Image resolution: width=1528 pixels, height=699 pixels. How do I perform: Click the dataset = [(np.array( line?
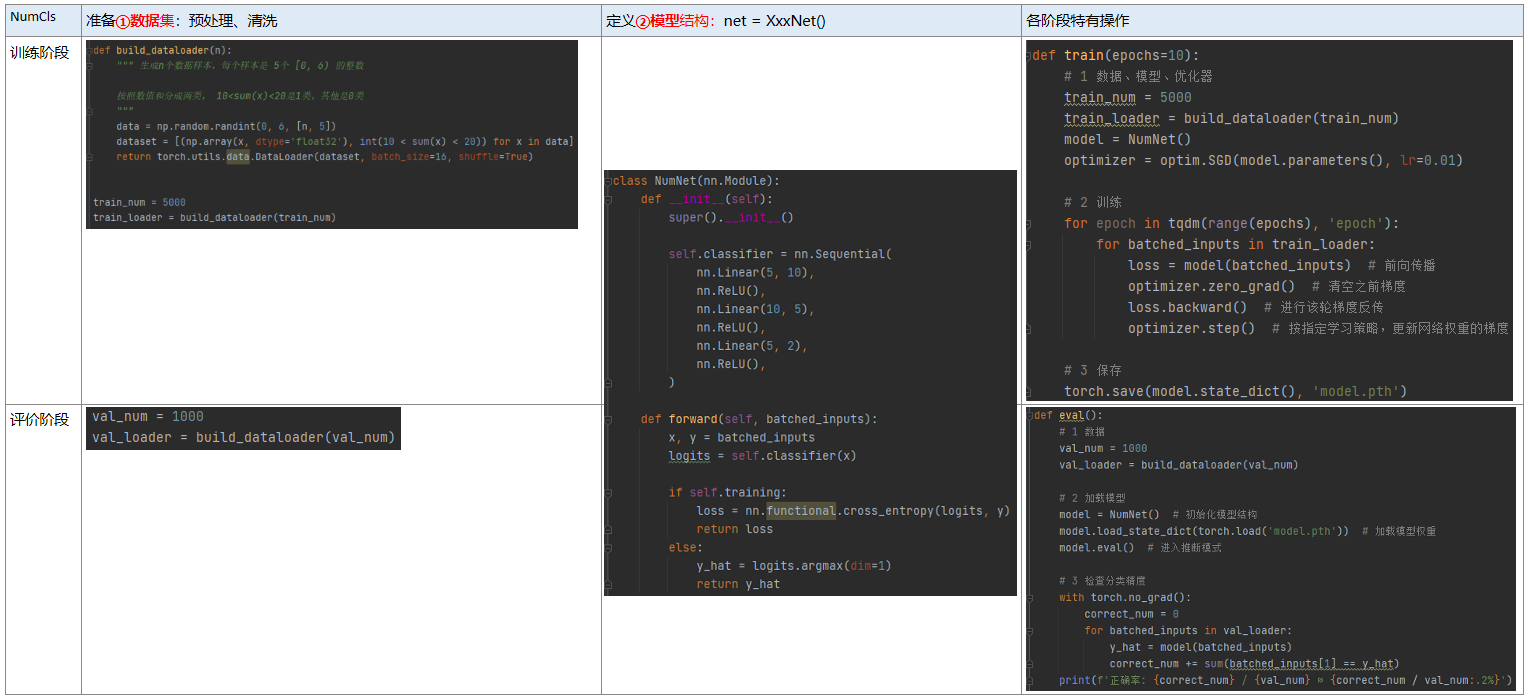point(344,141)
